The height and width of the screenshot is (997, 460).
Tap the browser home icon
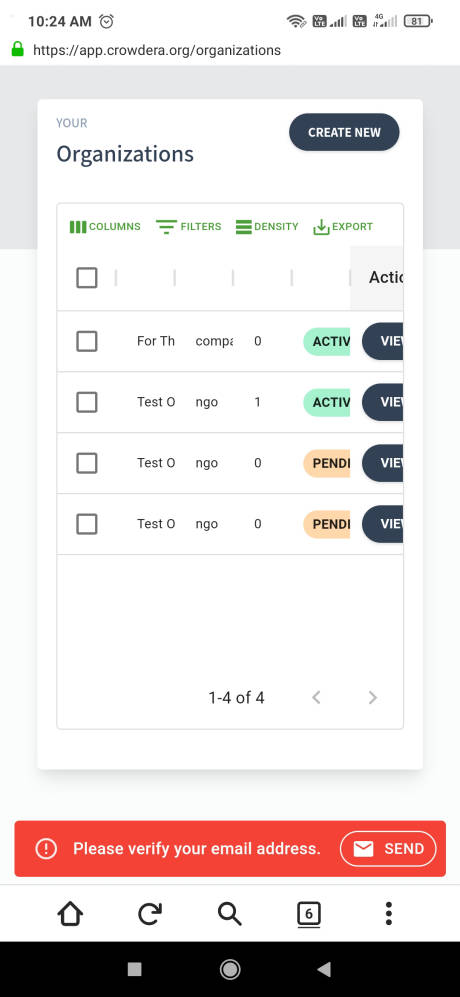[70, 914]
